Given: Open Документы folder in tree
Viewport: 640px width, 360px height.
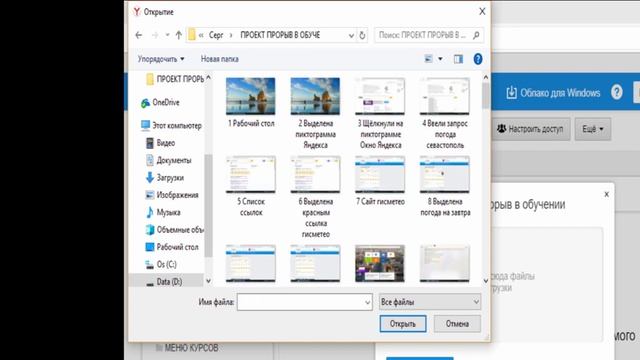Looking at the screenshot, I should 169,160.
